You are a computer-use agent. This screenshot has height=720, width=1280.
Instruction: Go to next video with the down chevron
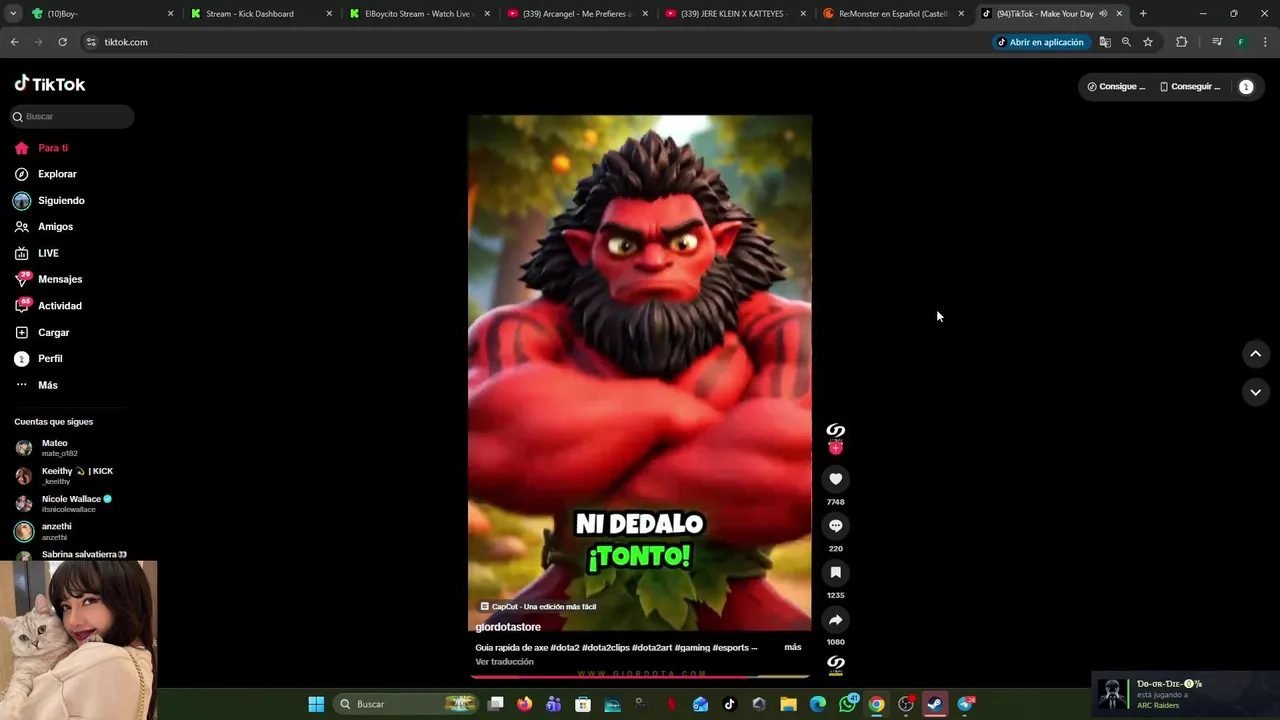point(1255,392)
